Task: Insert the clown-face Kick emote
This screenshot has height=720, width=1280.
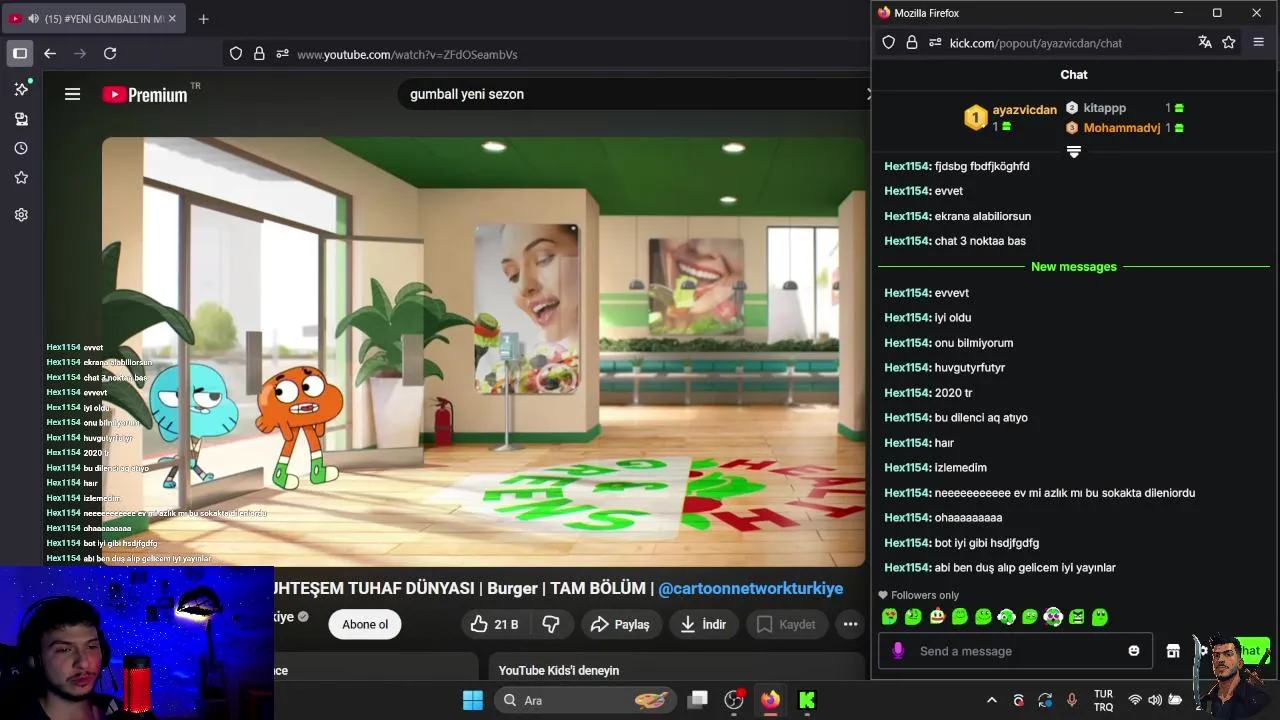Action: click(937, 617)
